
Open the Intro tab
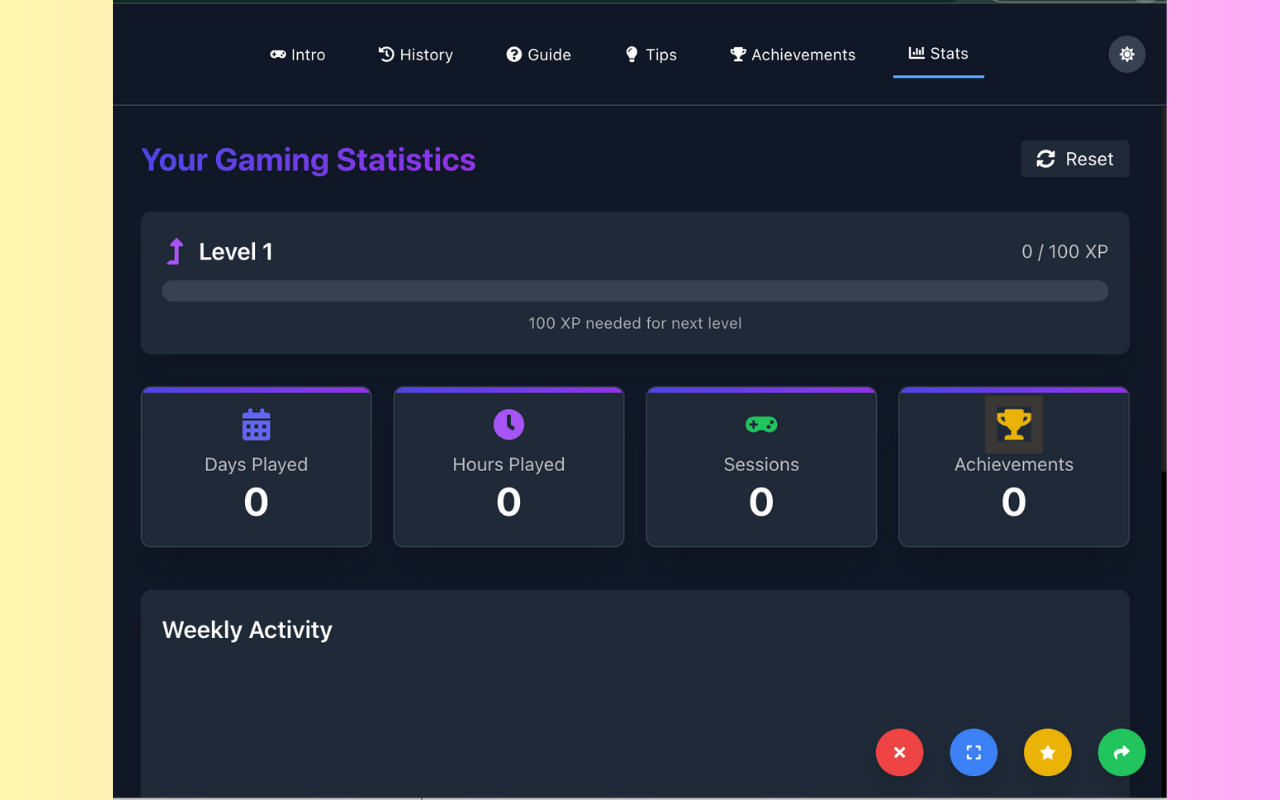tap(298, 55)
